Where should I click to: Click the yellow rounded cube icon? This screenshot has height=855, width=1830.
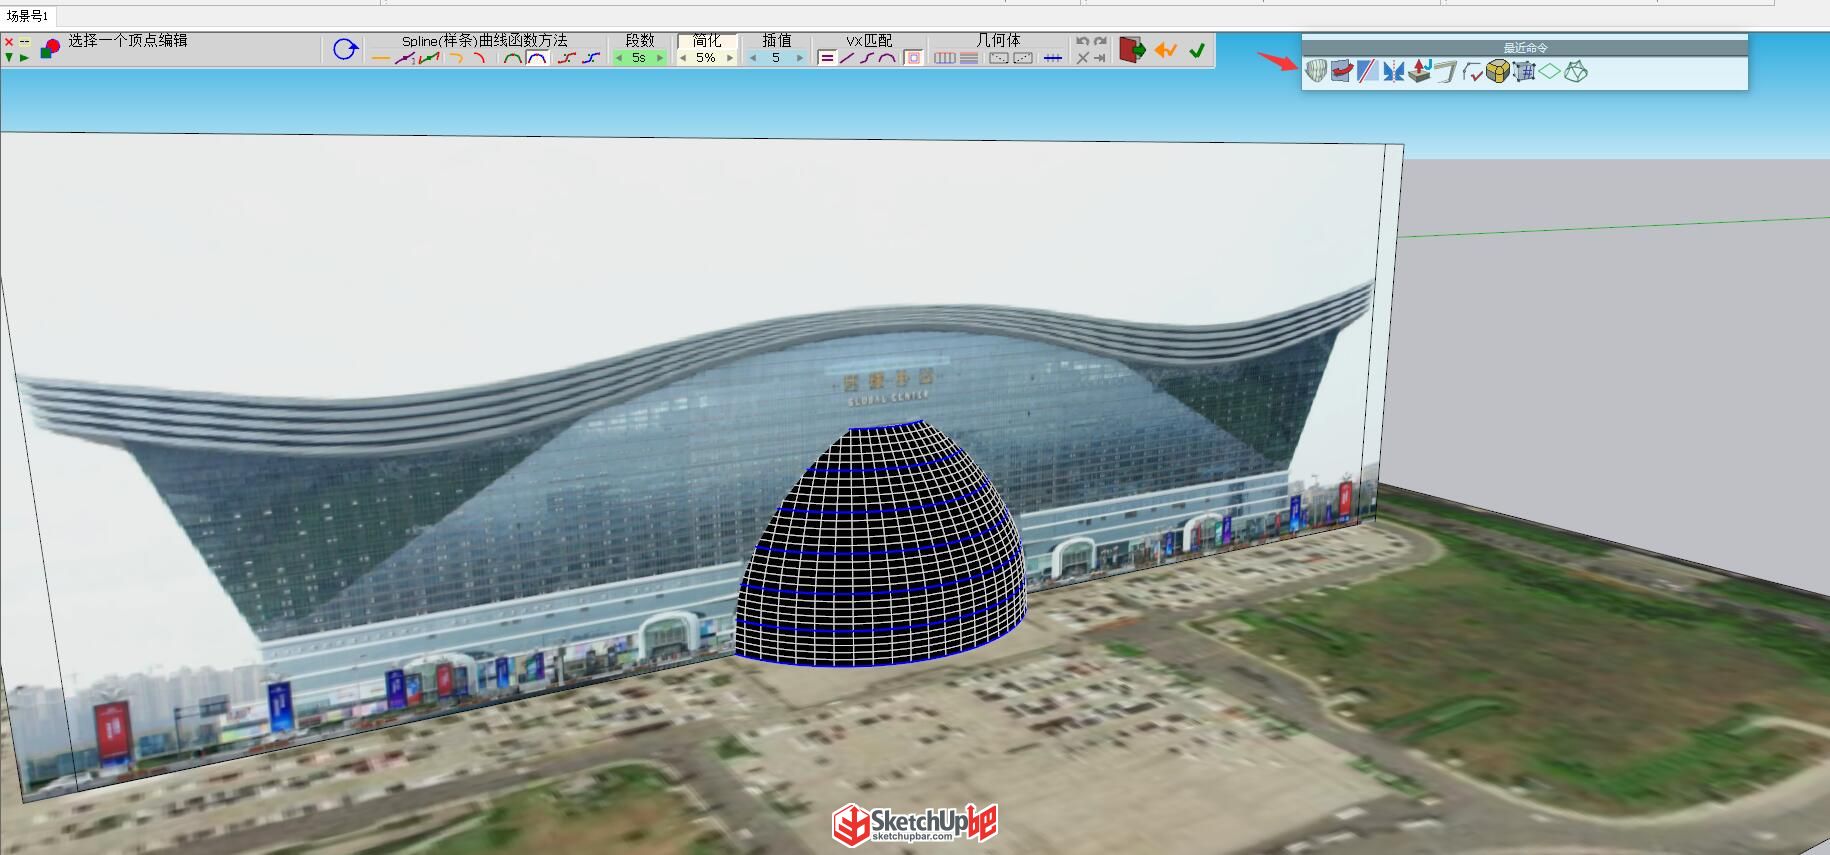(x=1498, y=71)
